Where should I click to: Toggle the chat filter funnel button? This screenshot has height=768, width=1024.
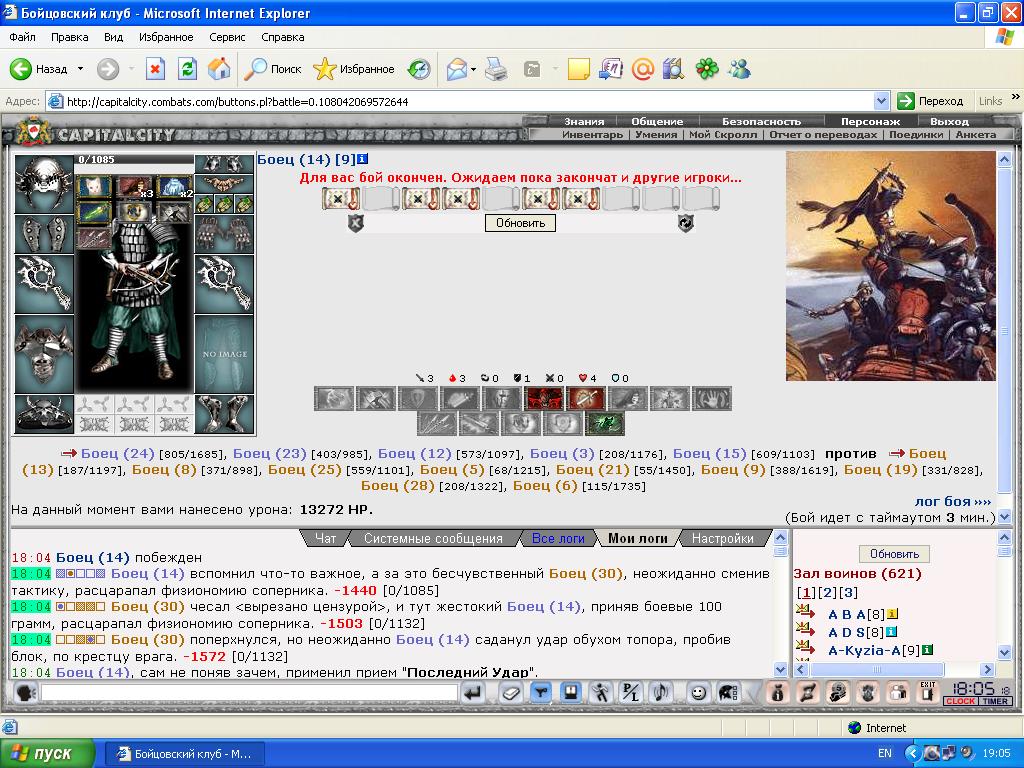[541, 693]
